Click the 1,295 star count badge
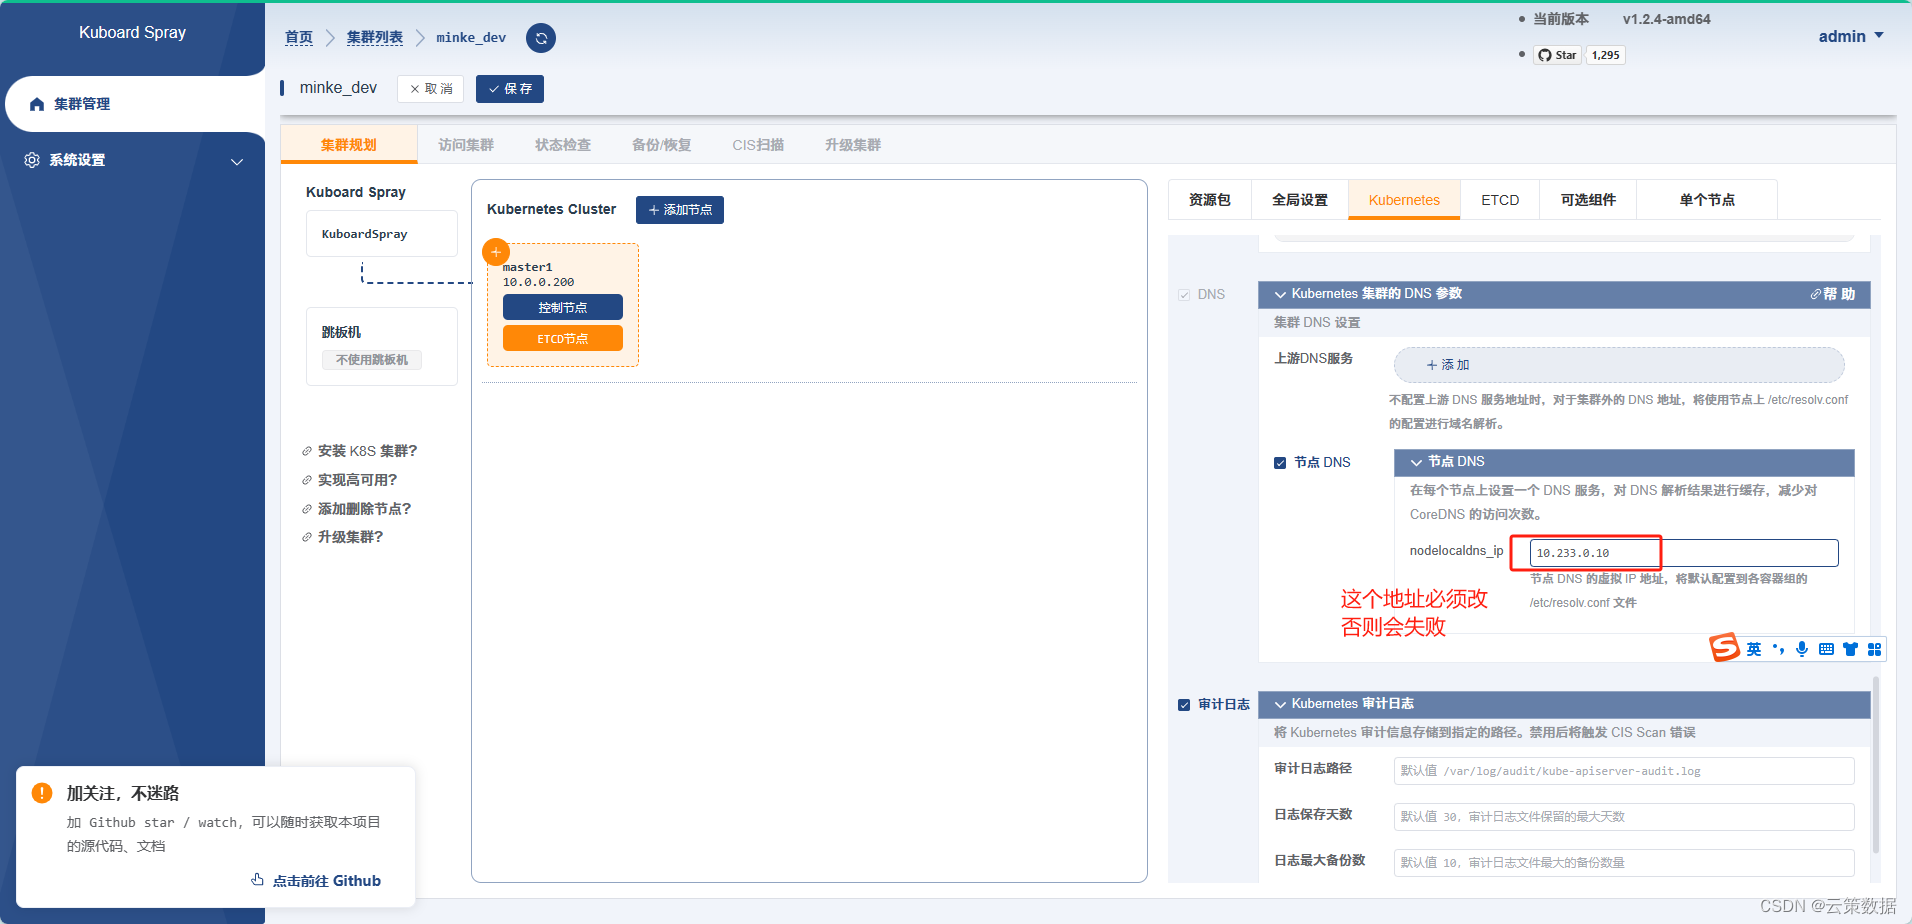 coord(1605,55)
